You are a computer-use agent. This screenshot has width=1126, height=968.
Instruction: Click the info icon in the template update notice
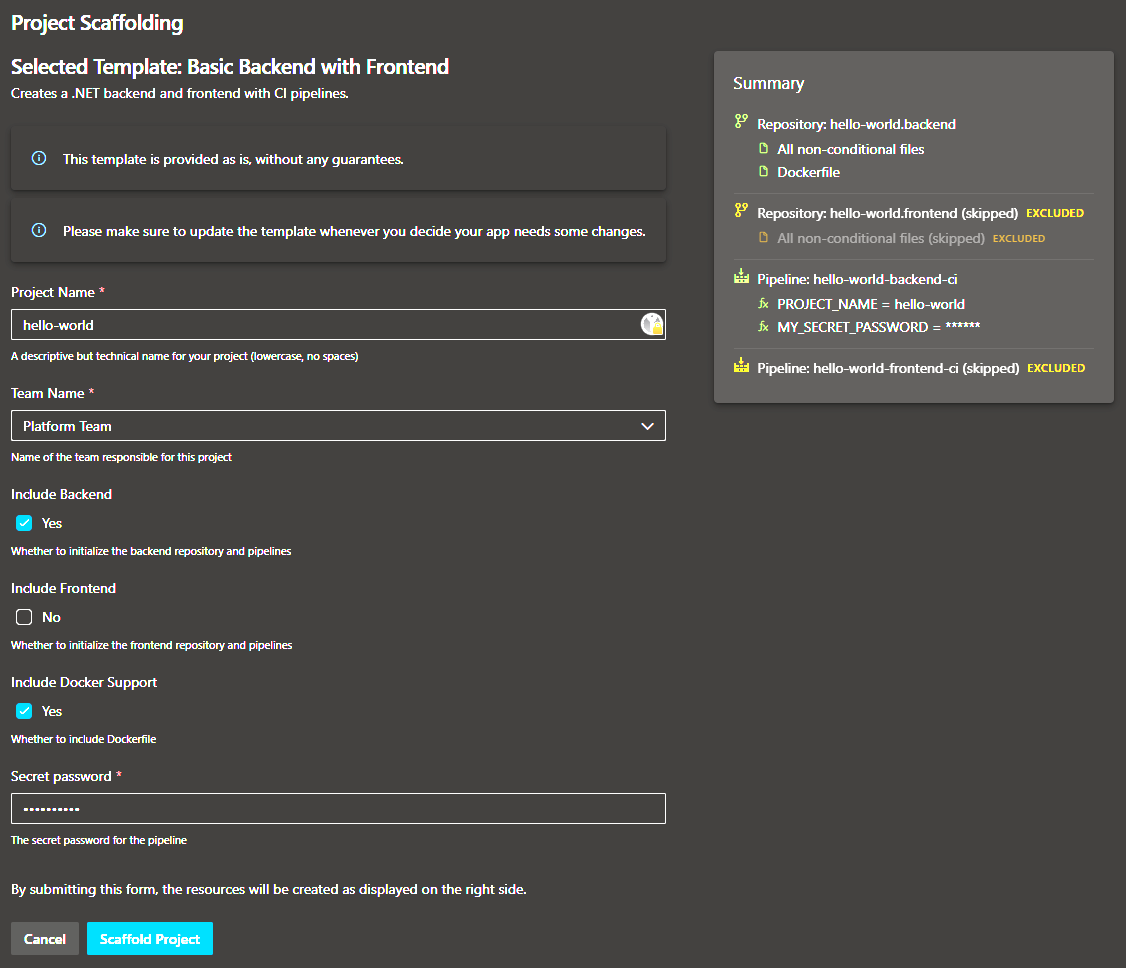pyautogui.click(x=39, y=231)
